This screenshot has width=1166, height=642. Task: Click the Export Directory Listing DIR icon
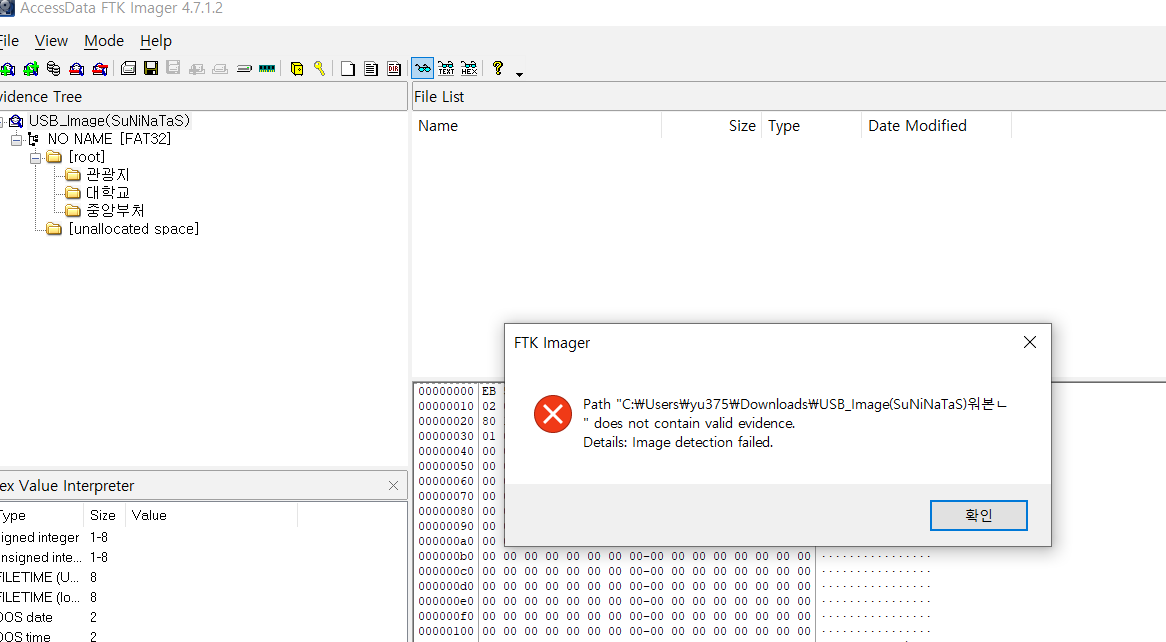394,68
